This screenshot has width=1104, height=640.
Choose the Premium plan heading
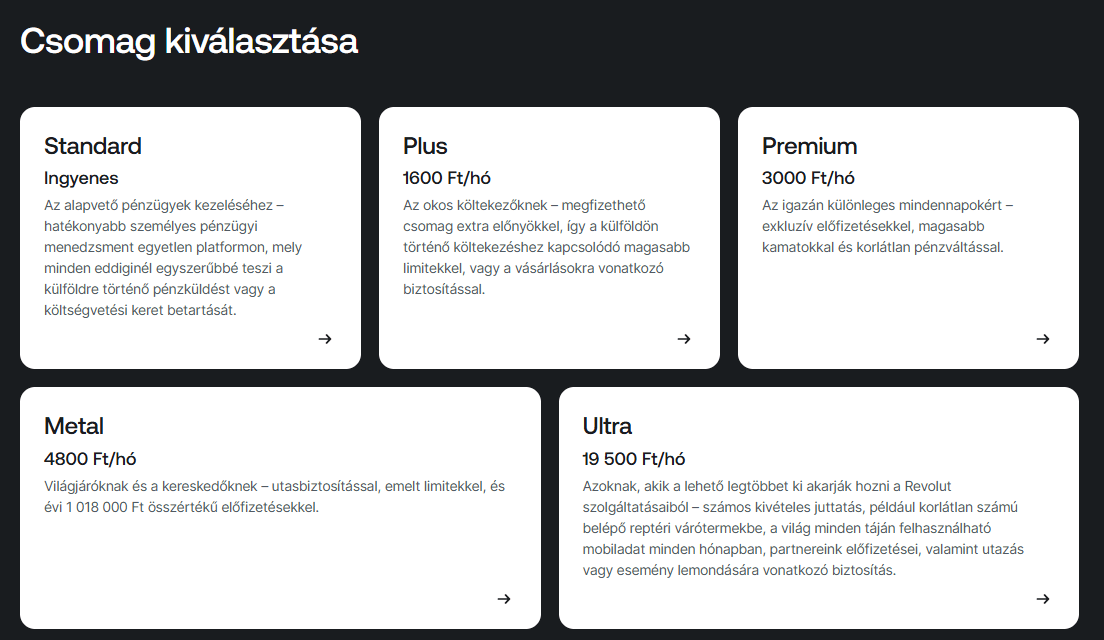809,146
